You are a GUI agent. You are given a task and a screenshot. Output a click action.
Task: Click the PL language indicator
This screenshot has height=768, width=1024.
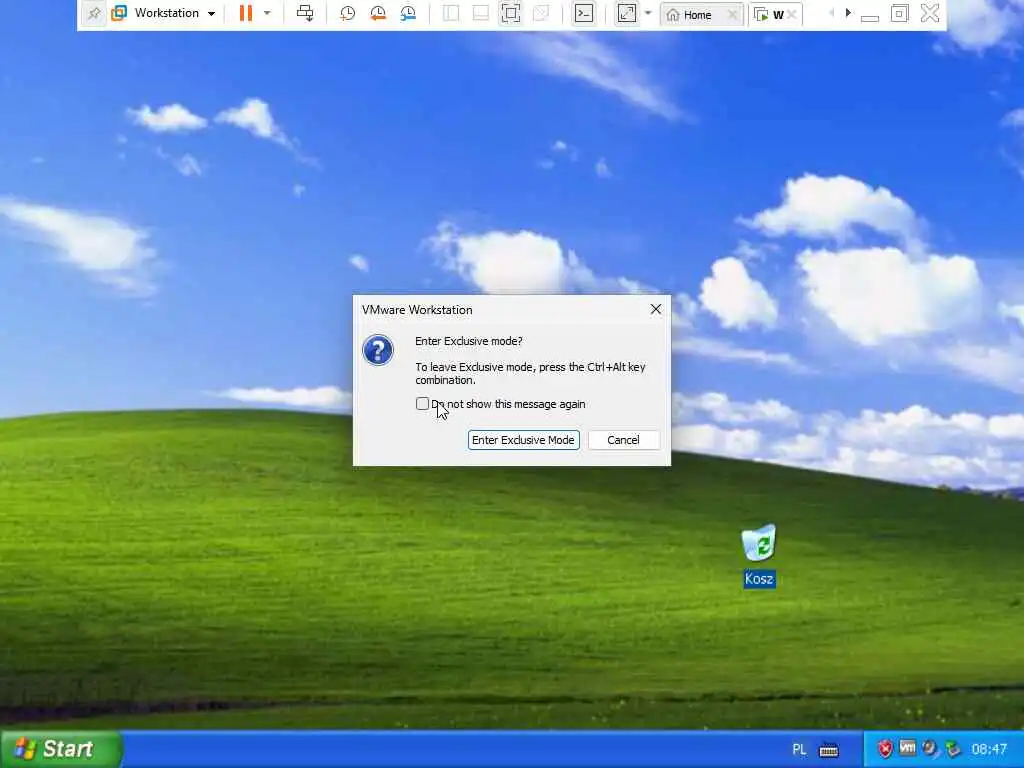pyautogui.click(x=799, y=749)
